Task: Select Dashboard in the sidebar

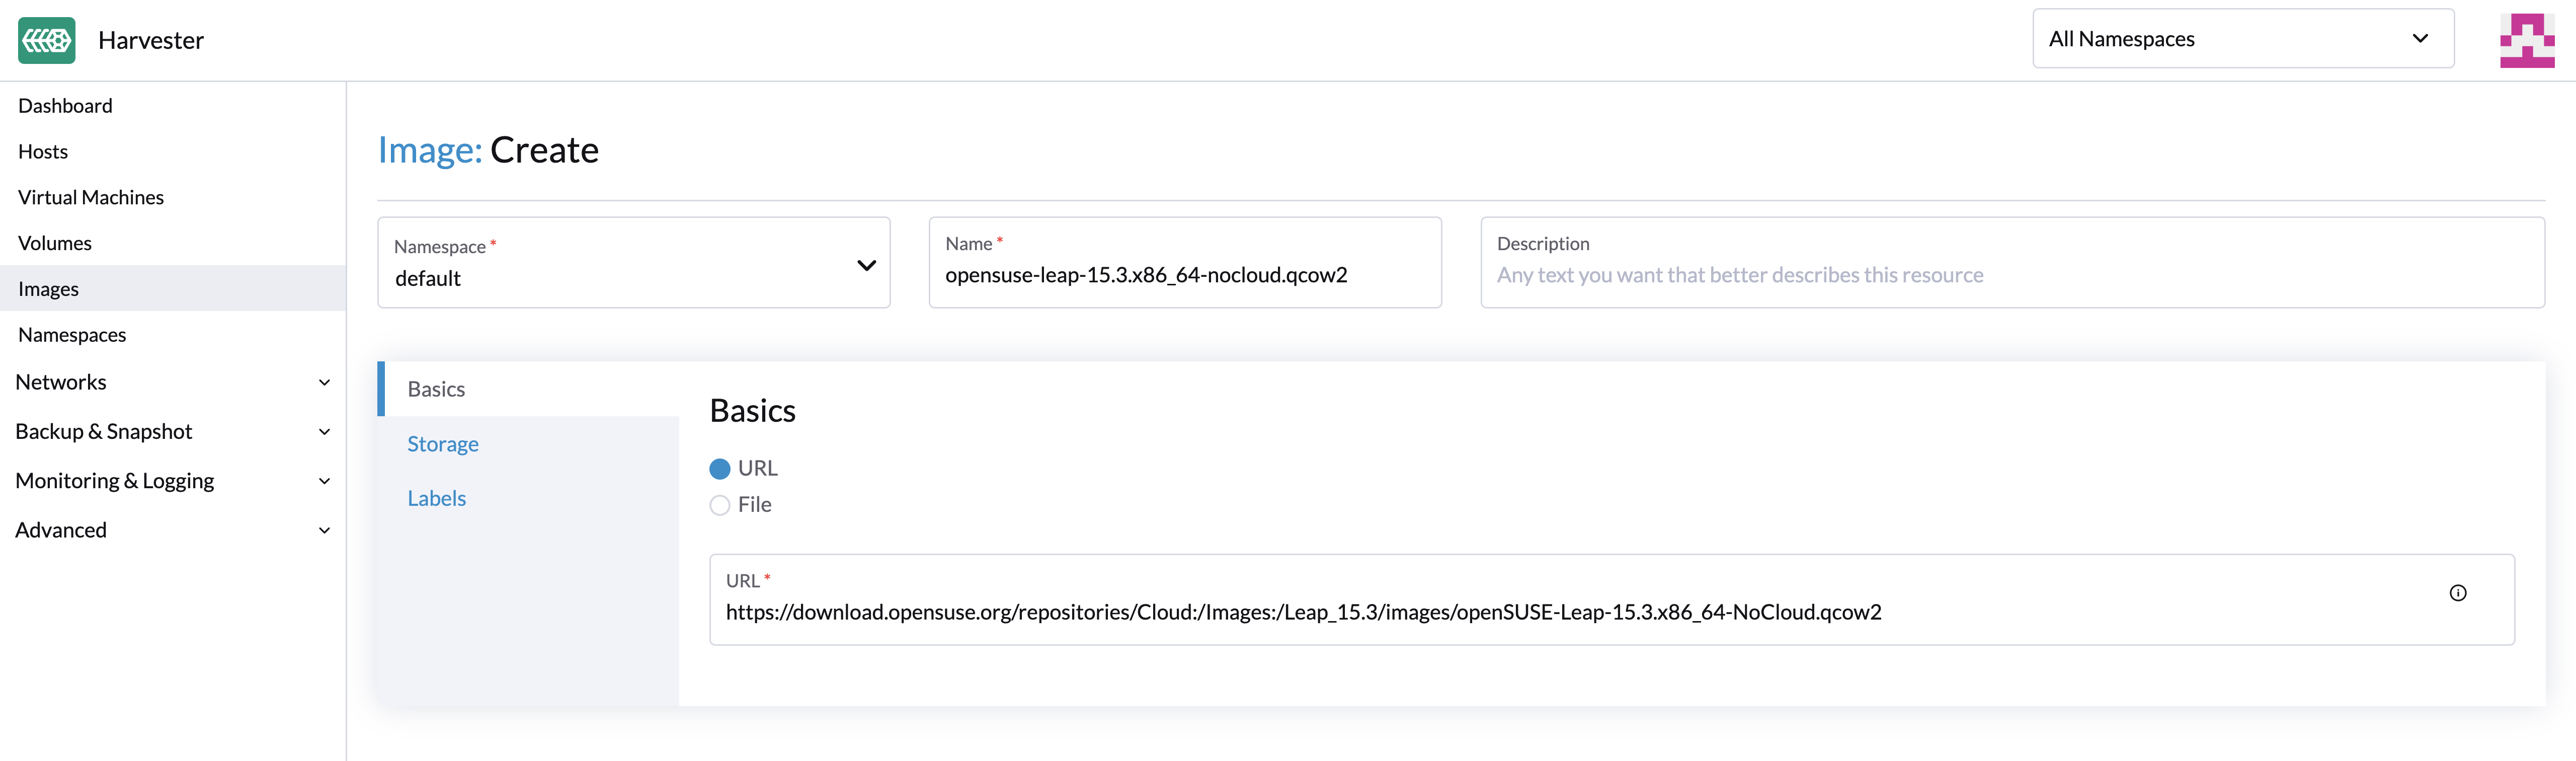Action: [65, 105]
